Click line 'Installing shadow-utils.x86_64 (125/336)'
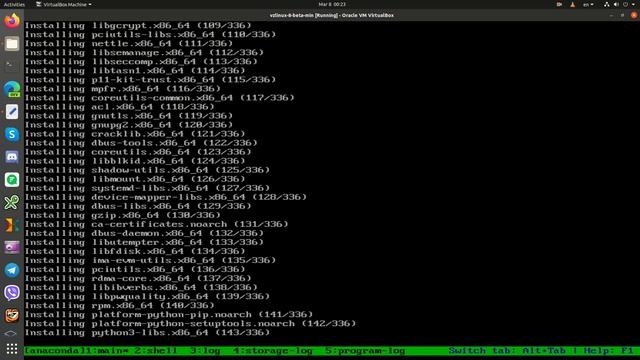The width and height of the screenshot is (640, 360). coord(147,170)
